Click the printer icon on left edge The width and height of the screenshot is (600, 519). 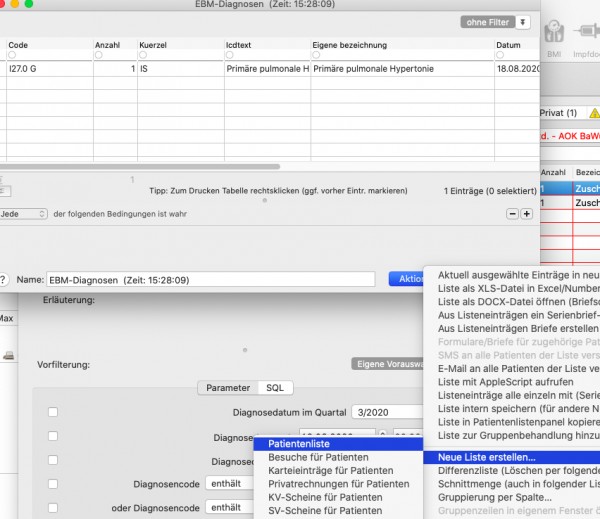[8, 356]
